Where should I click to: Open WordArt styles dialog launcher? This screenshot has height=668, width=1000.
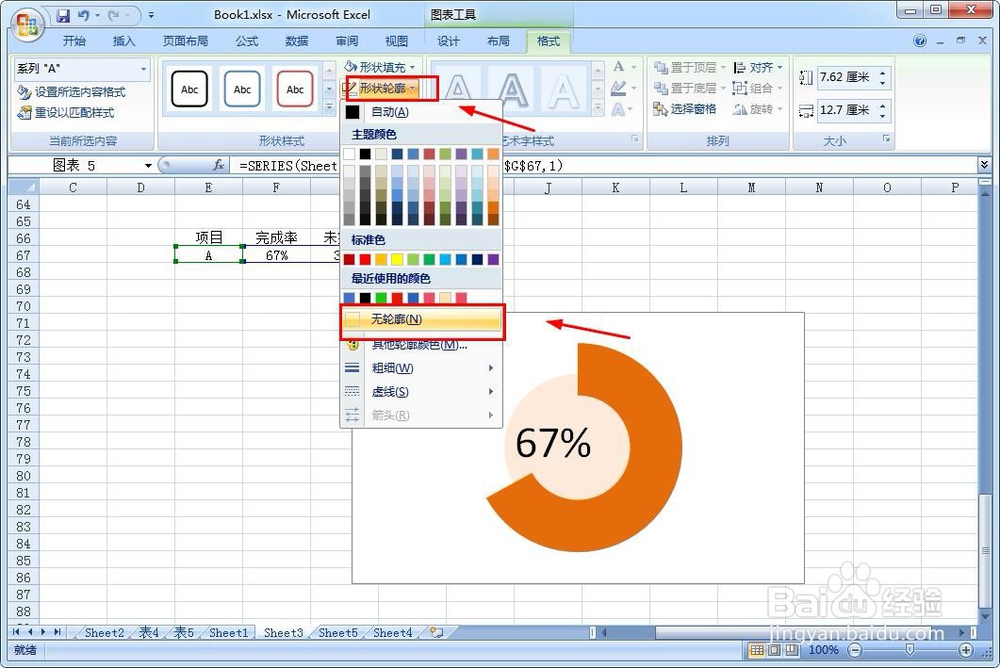(635, 138)
